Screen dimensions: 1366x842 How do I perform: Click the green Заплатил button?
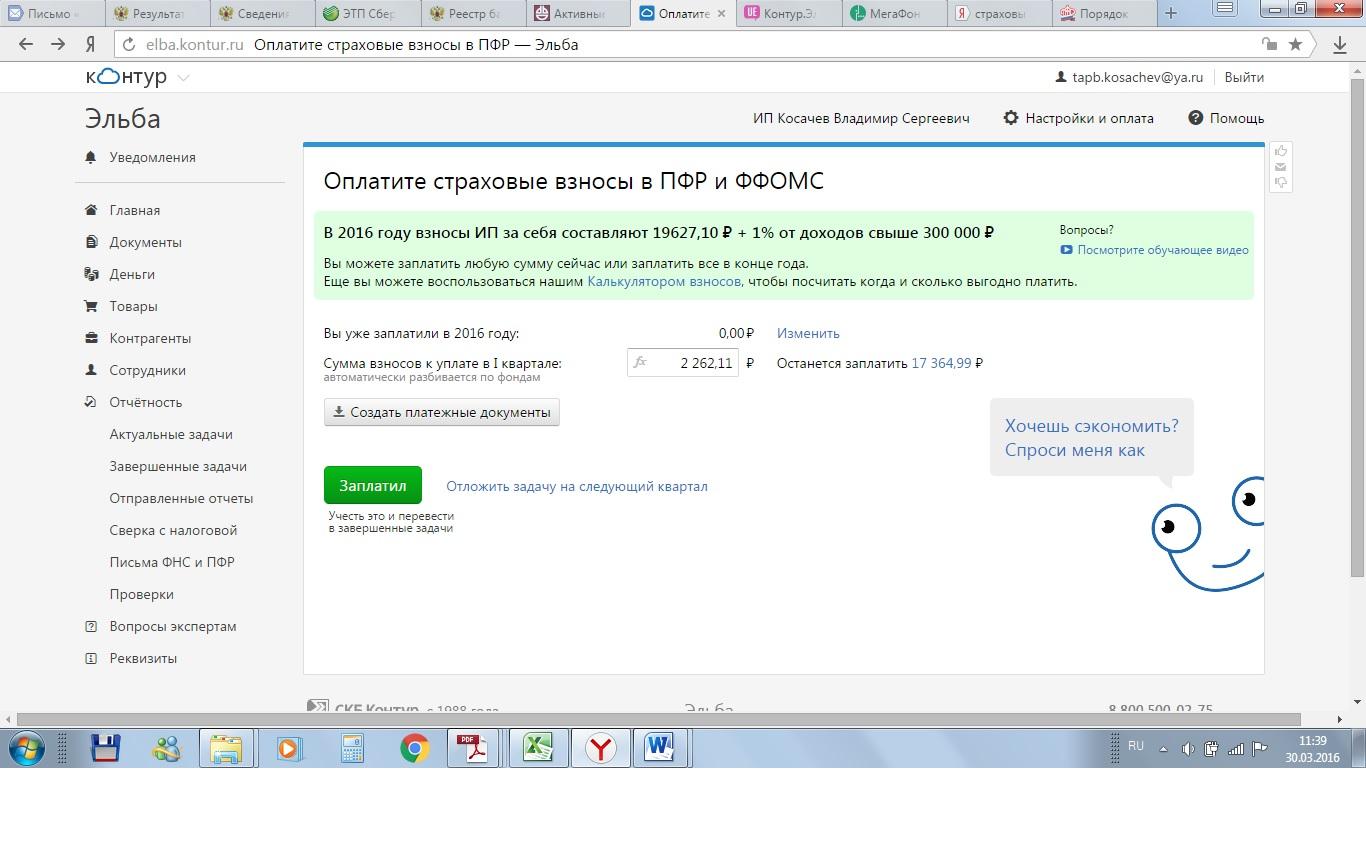373,485
